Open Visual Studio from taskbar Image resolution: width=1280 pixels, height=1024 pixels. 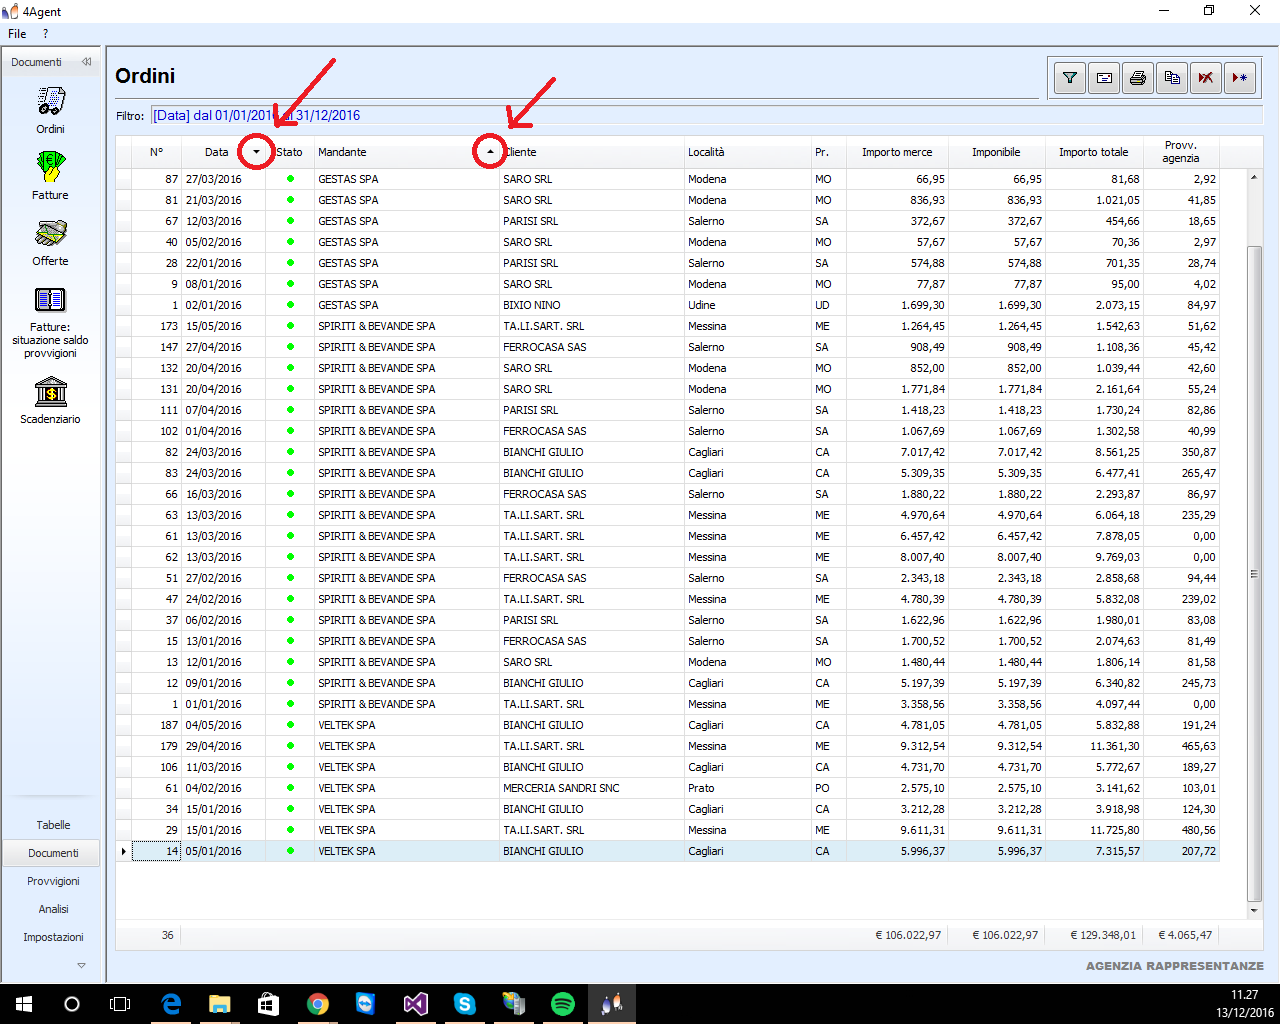(416, 1004)
